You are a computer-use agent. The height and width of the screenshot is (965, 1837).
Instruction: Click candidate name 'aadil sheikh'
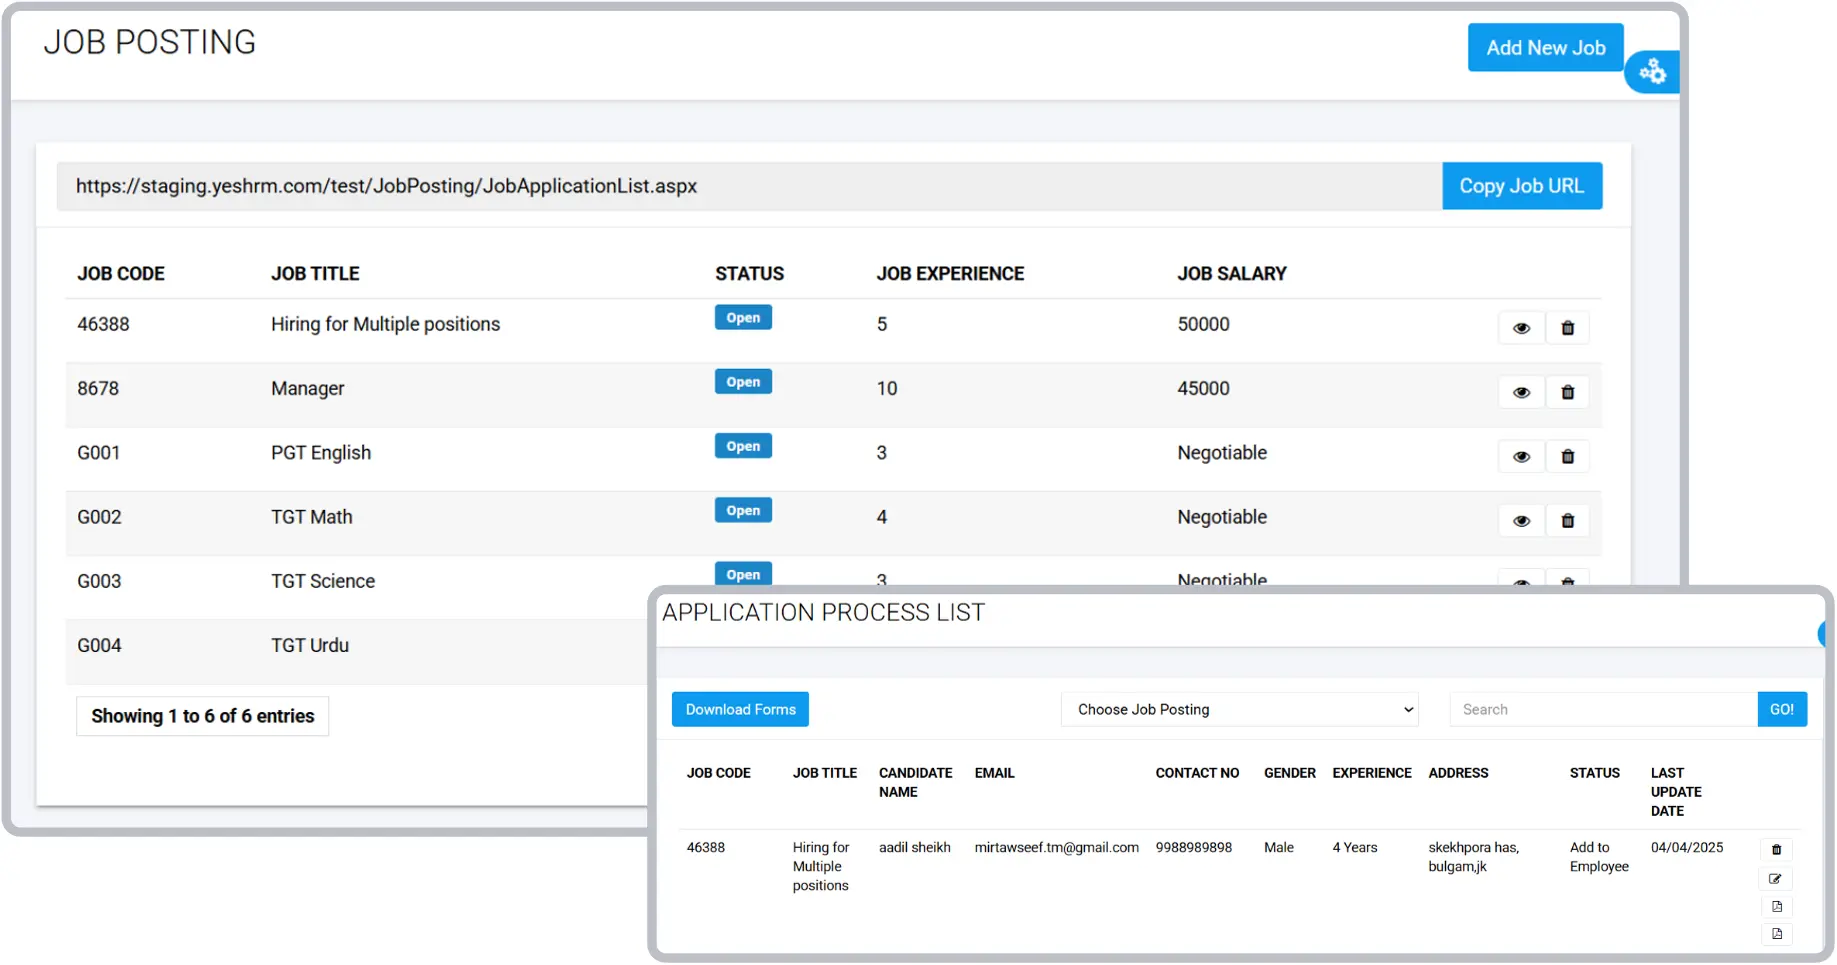[x=914, y=847]
